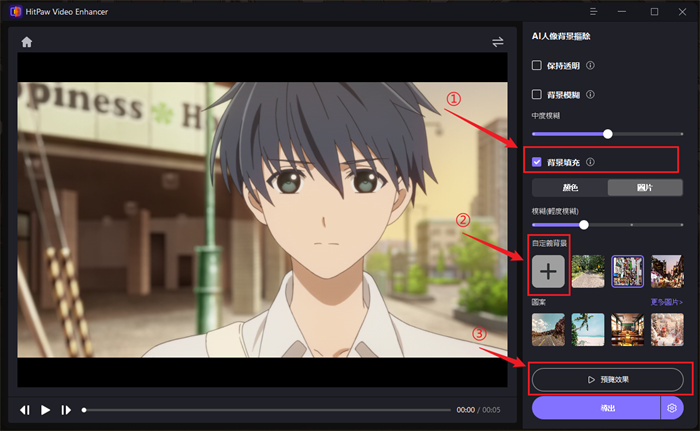Switch to the 顏色 tab
Image resolution: width=700 pixels, height=431 pixels.
click(569, 187)
